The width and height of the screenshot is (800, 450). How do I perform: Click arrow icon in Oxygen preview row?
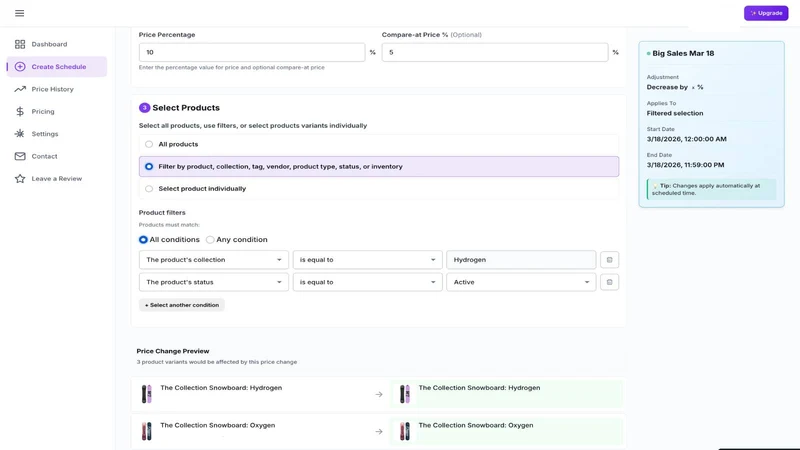[379, 432]
